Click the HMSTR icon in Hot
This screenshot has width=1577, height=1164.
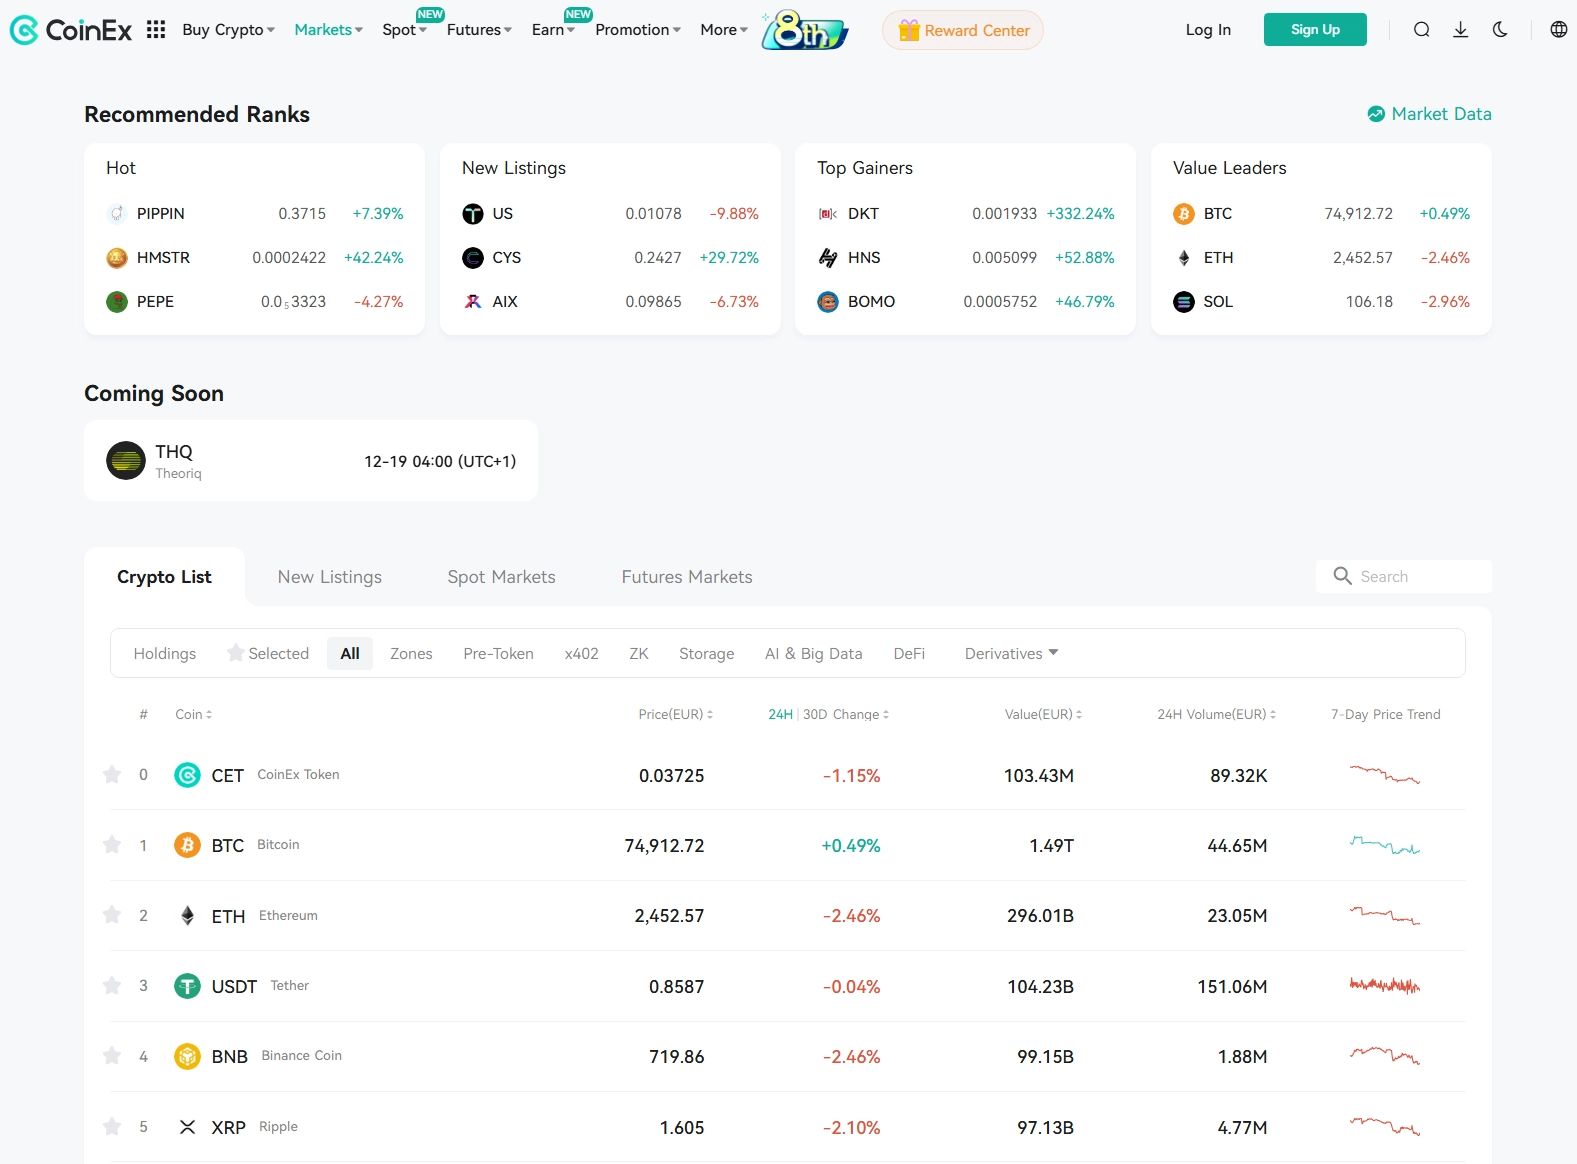(117, 258)
